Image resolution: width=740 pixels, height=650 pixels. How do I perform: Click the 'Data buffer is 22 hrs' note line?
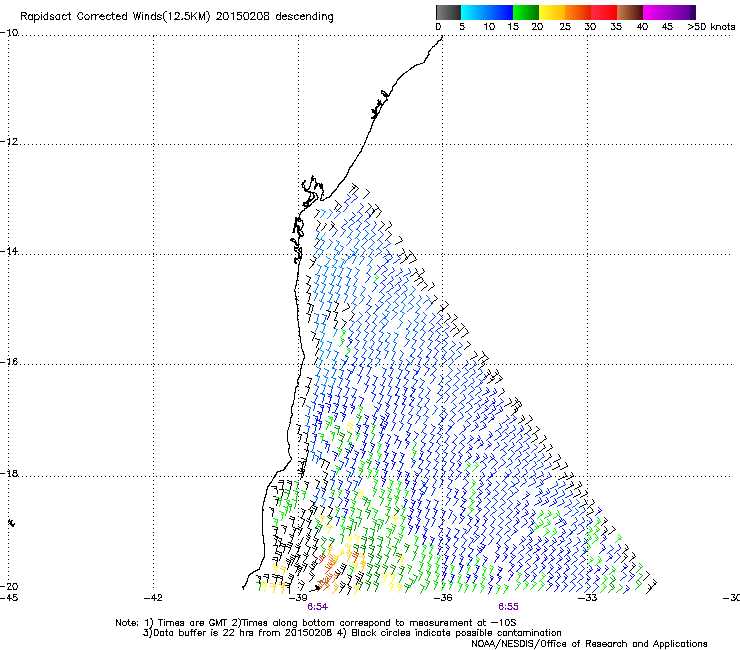click(x=352, y=633)
